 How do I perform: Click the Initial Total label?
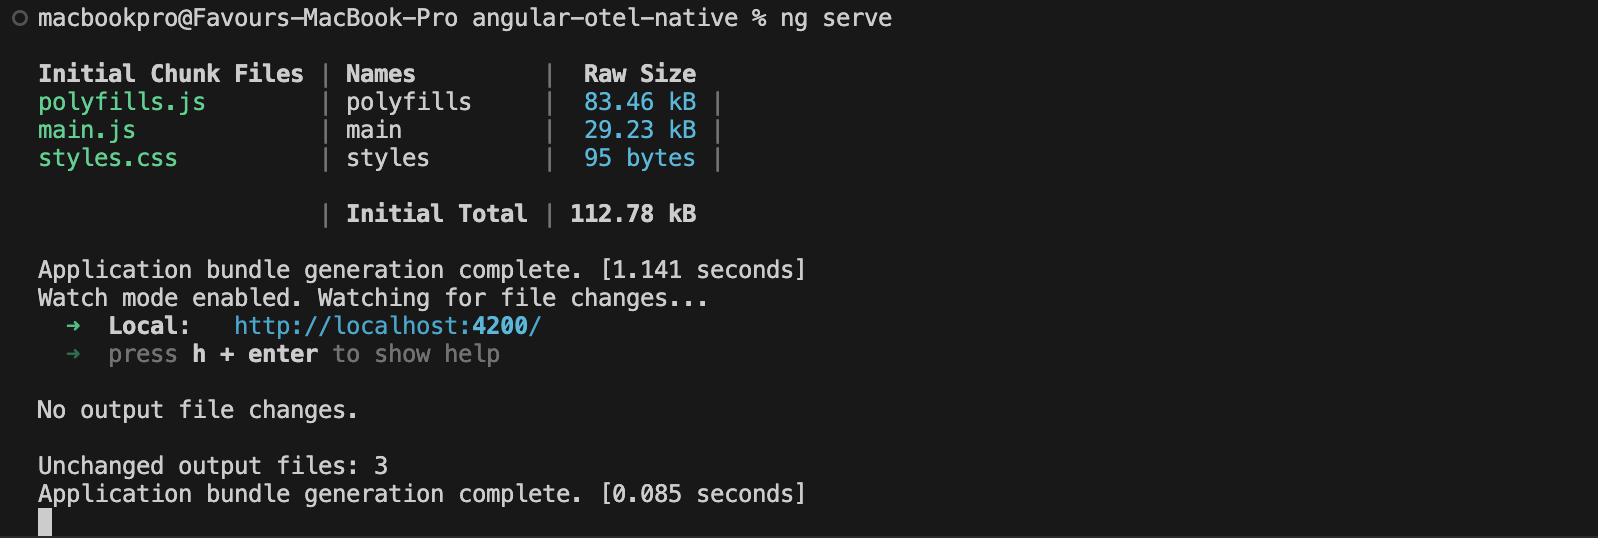click(436, 214)
